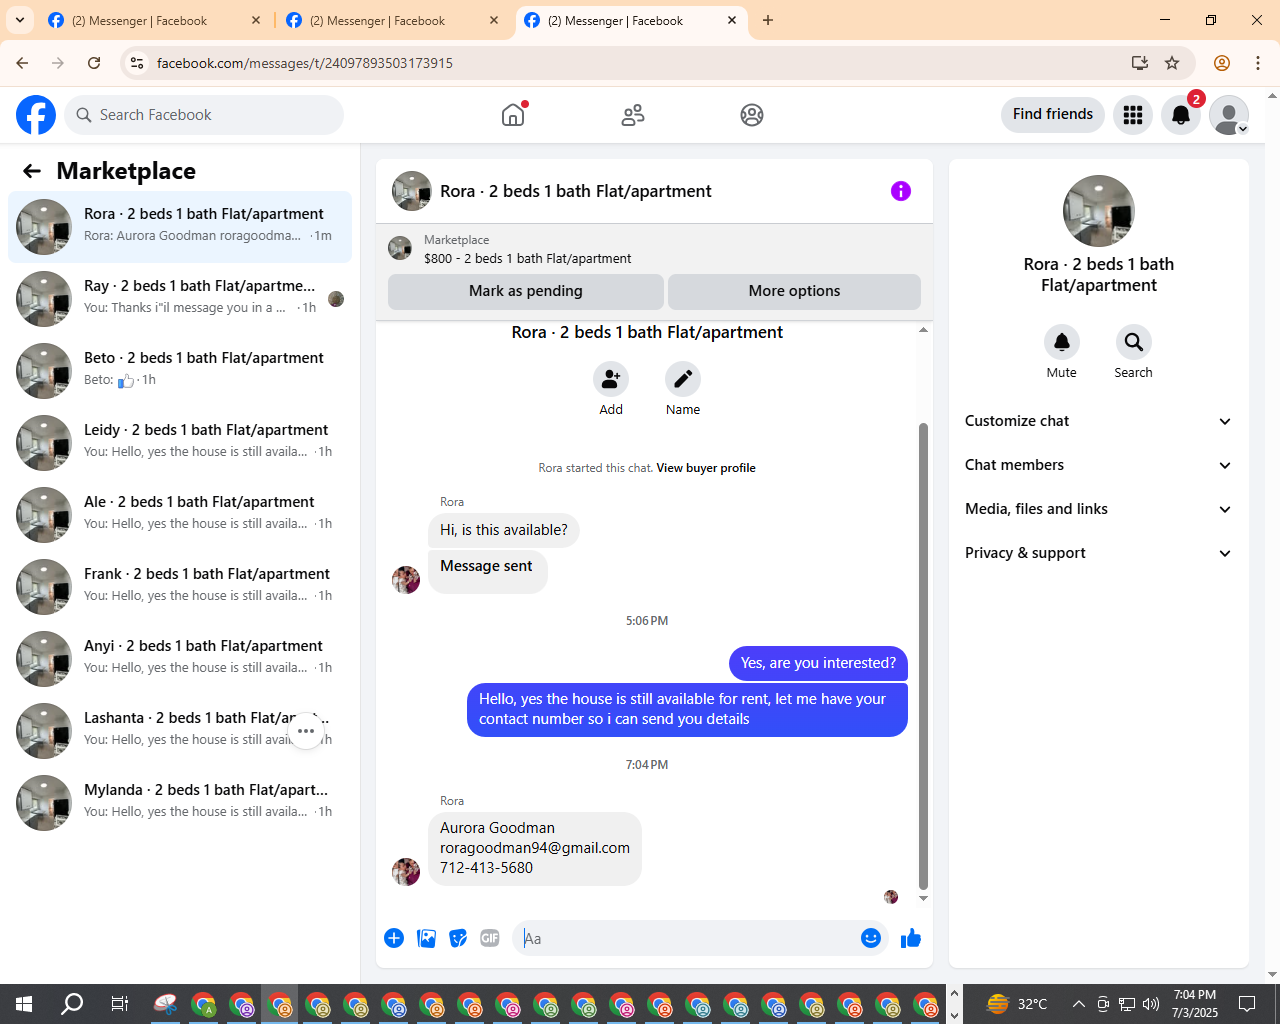View site information icon in address bar

(138, 63)
